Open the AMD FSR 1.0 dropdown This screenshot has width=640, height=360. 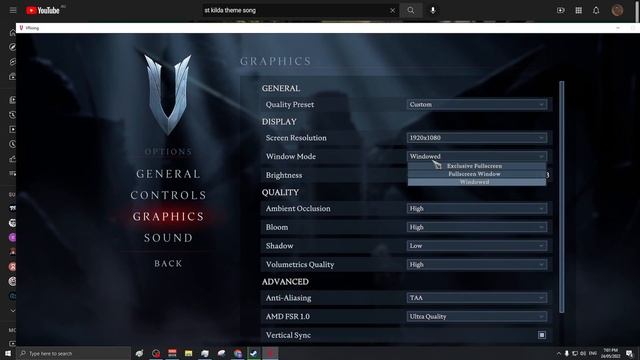tap(477, 316)
